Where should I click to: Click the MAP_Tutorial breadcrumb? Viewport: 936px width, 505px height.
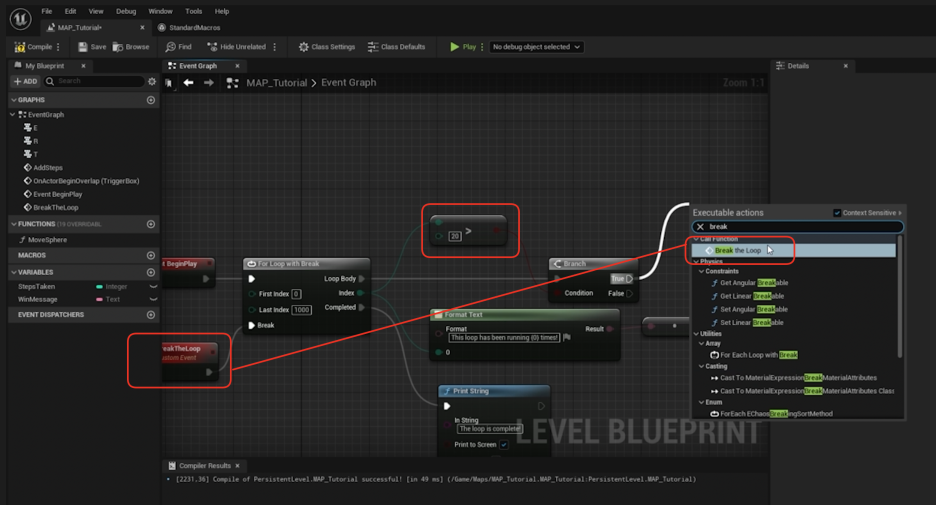pos(276,83)
